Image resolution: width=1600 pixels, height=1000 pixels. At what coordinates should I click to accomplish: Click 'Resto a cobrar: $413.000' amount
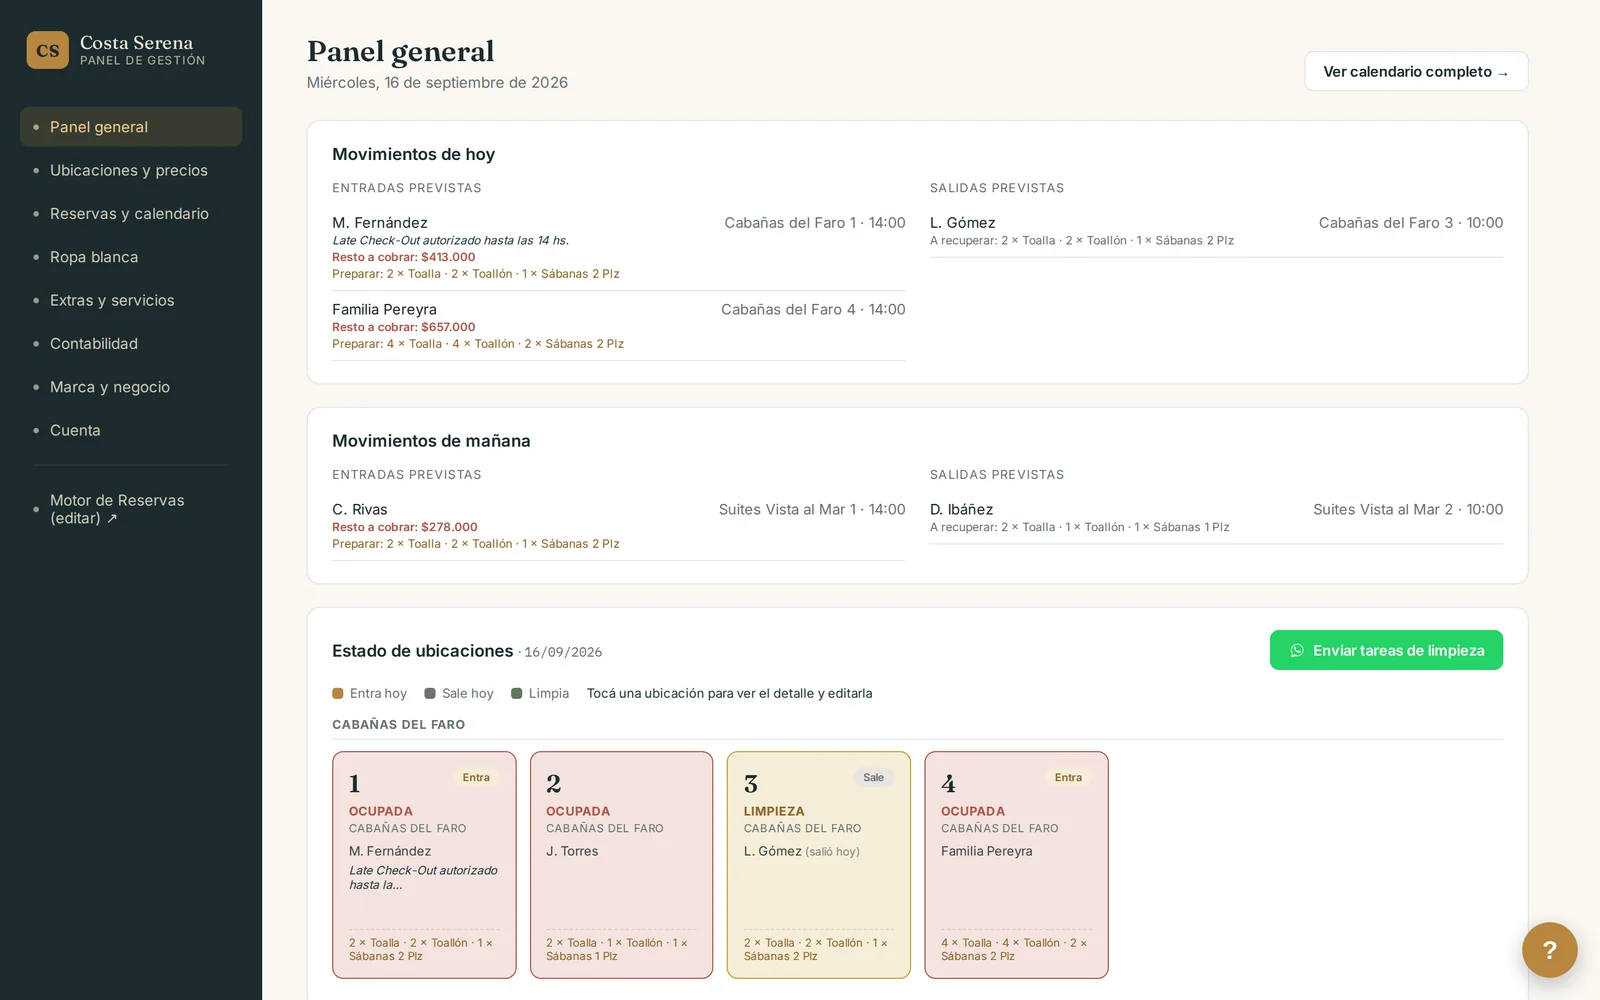click(404, 257)
